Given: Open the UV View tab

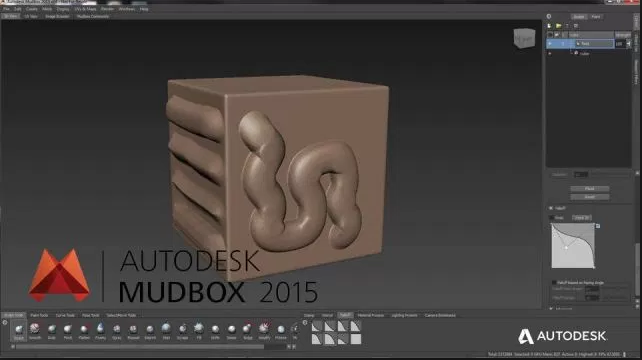Looking at the screenshot, I should (31, 16).
